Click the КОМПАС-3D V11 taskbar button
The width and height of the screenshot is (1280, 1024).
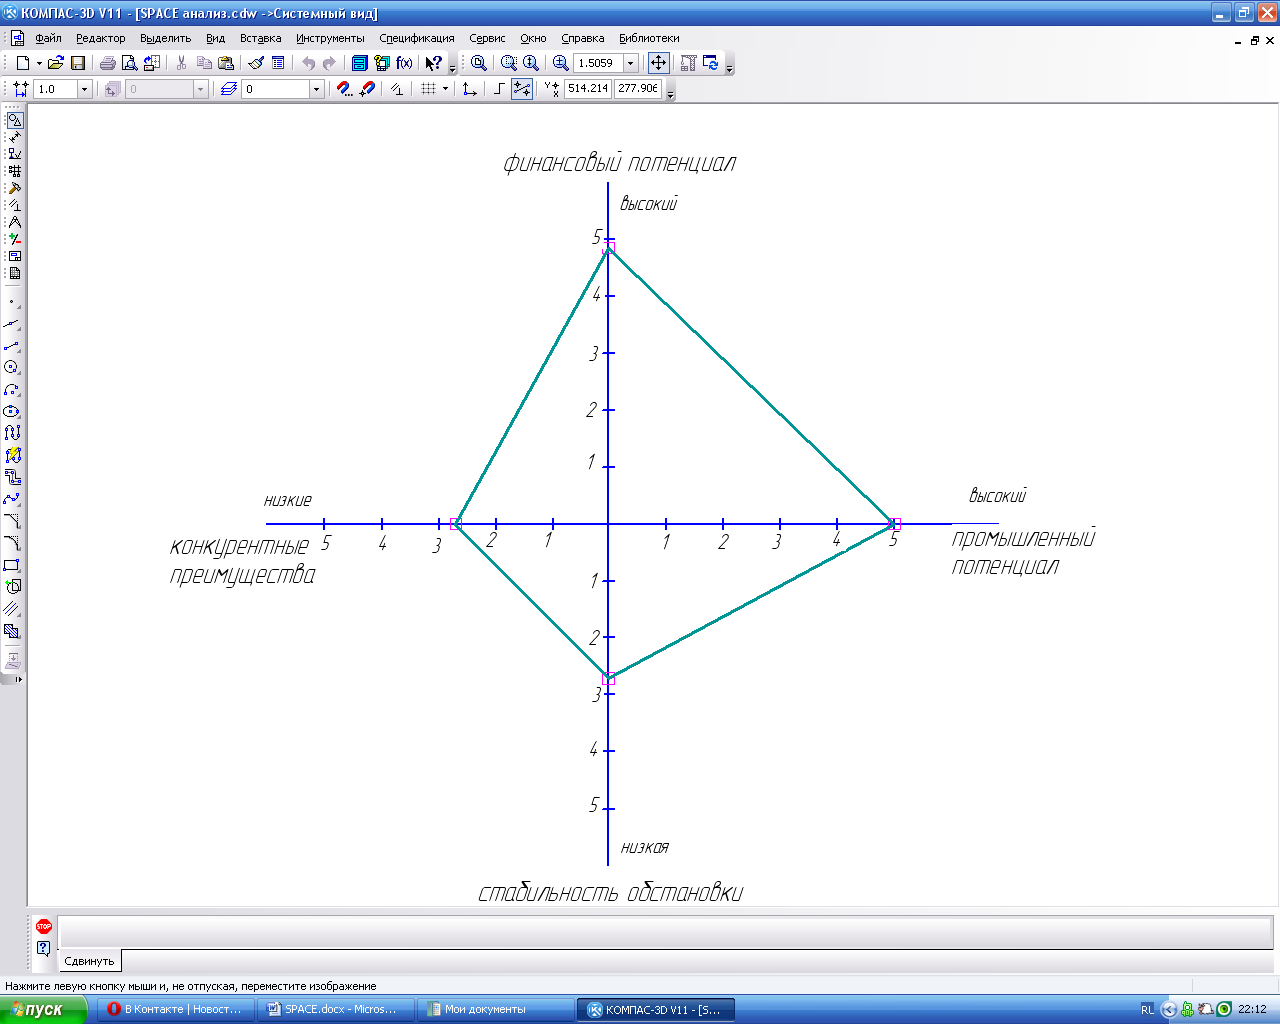656,1009
